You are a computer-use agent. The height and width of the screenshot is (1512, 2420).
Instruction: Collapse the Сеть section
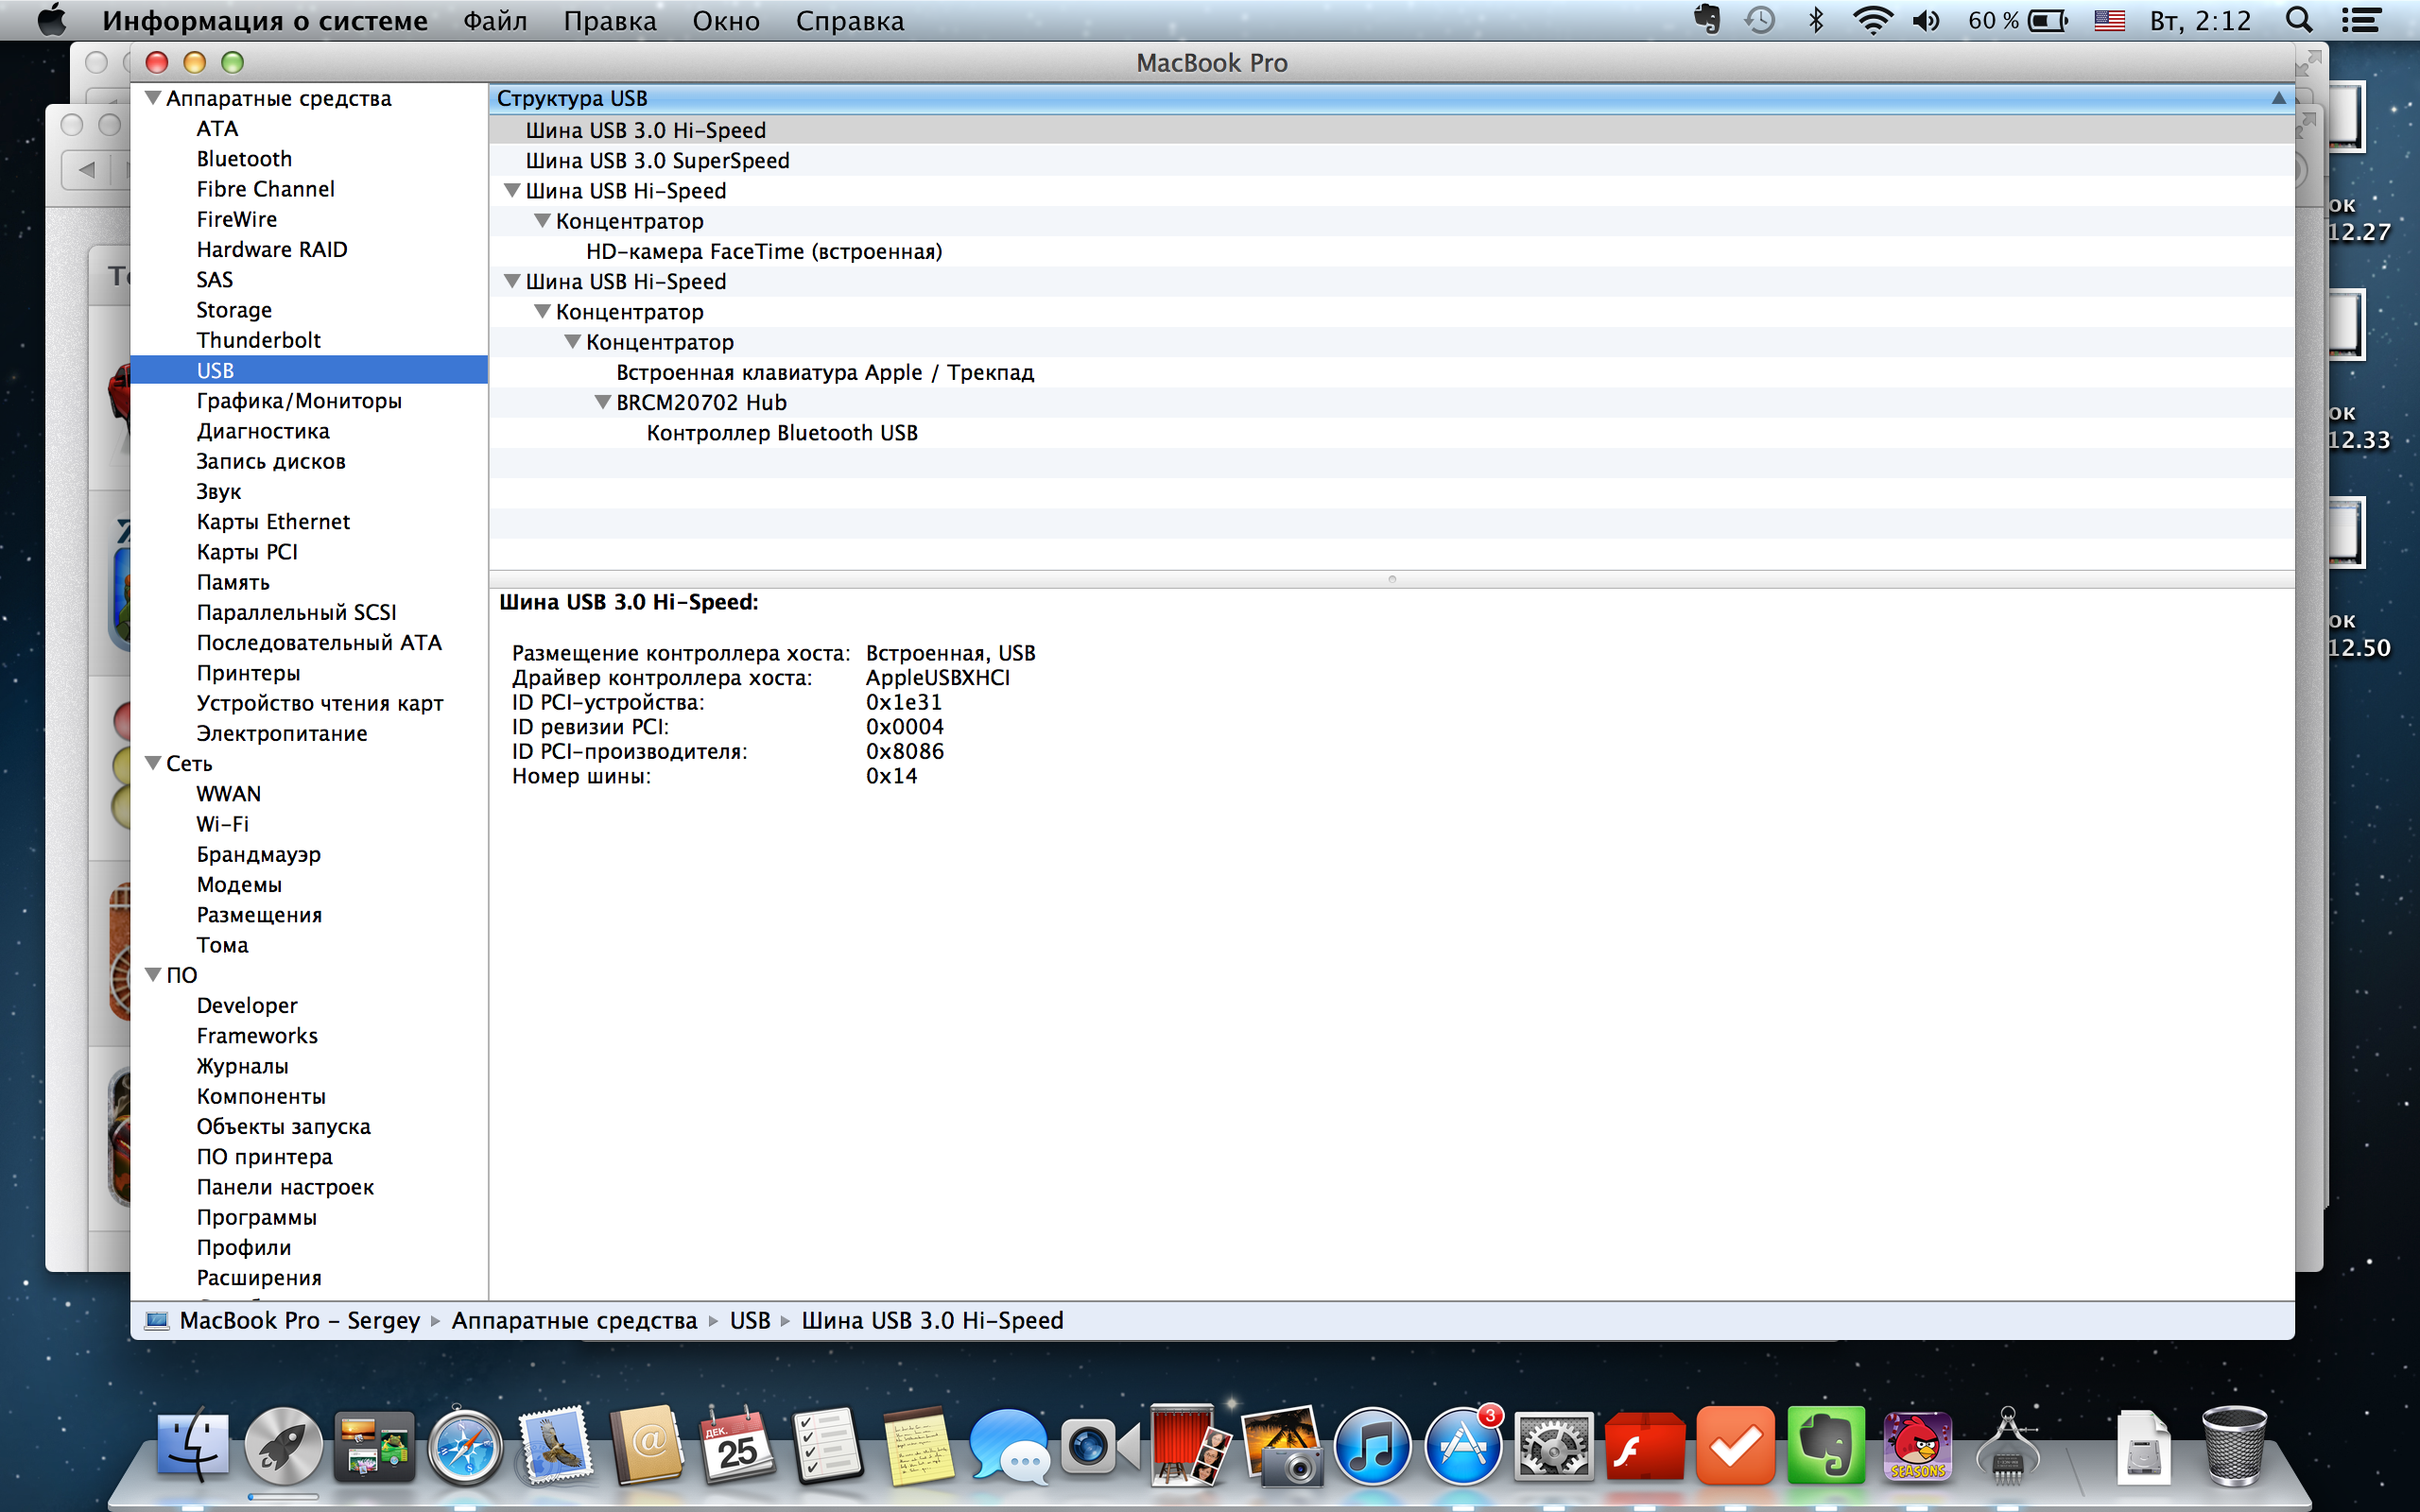[x=153, y=763]
